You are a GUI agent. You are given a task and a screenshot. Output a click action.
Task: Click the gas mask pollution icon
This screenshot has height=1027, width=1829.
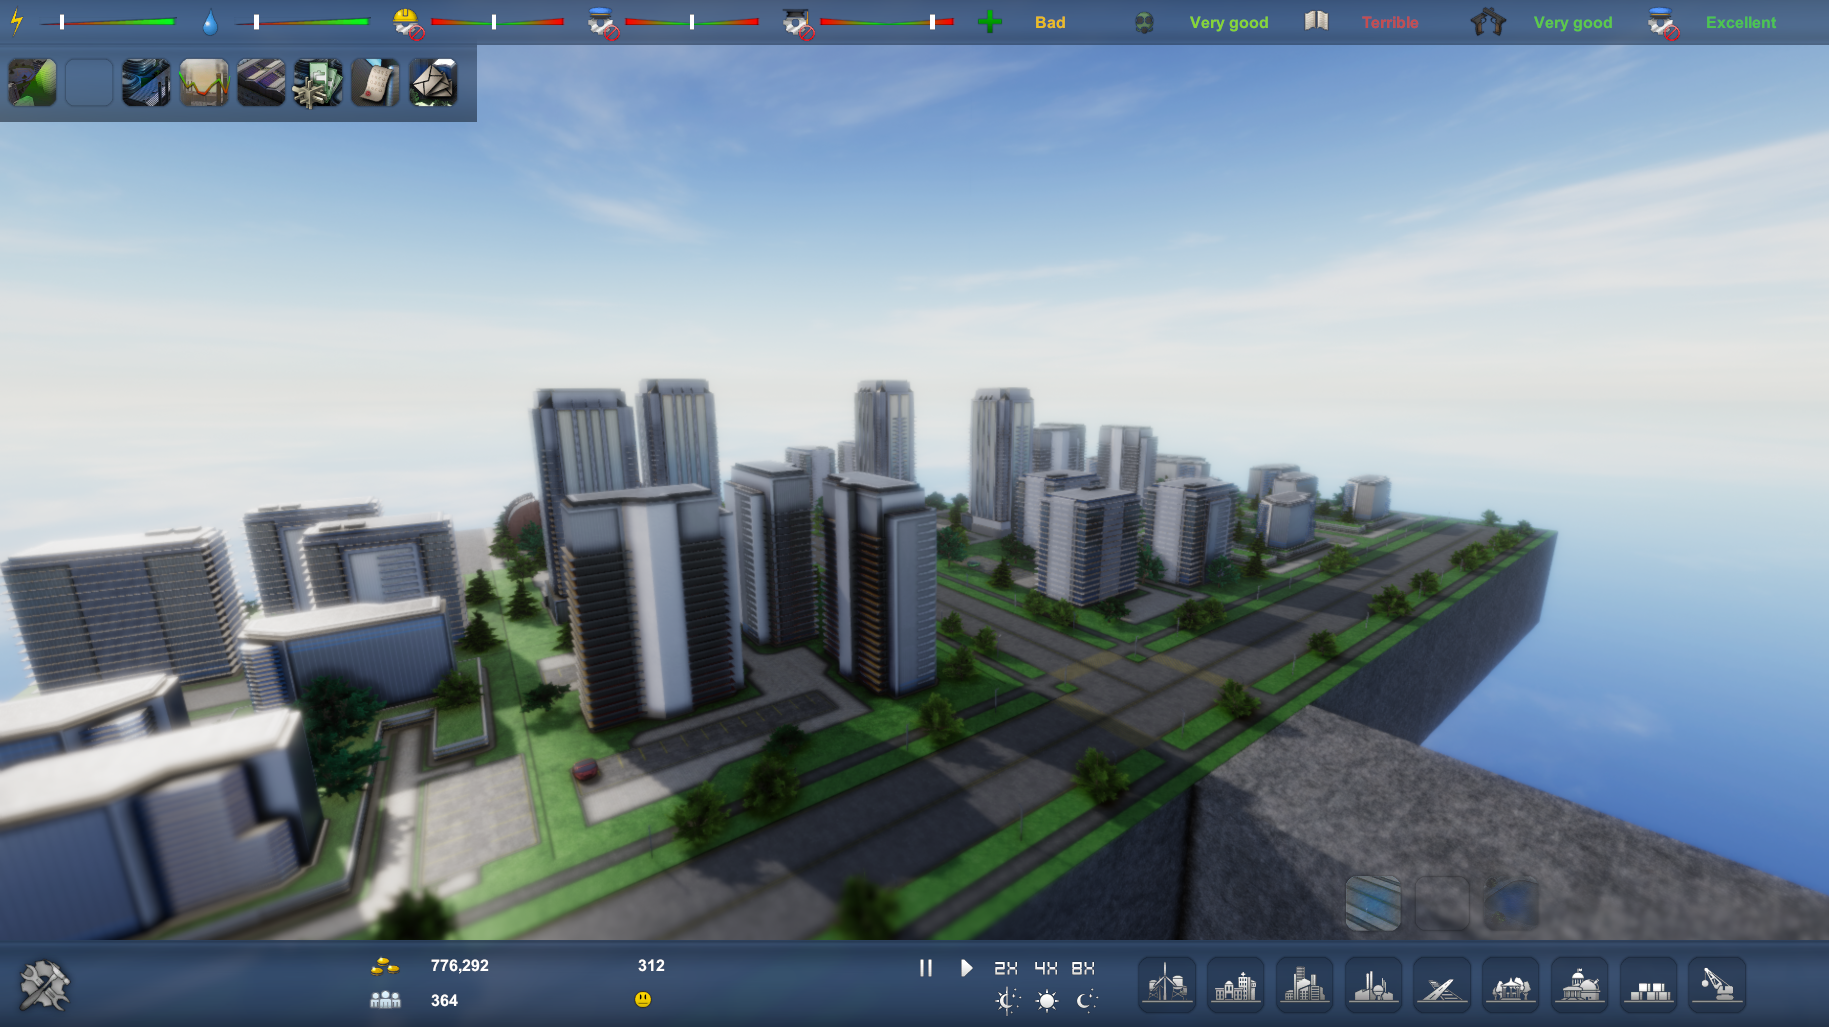tap(1145, 22)
